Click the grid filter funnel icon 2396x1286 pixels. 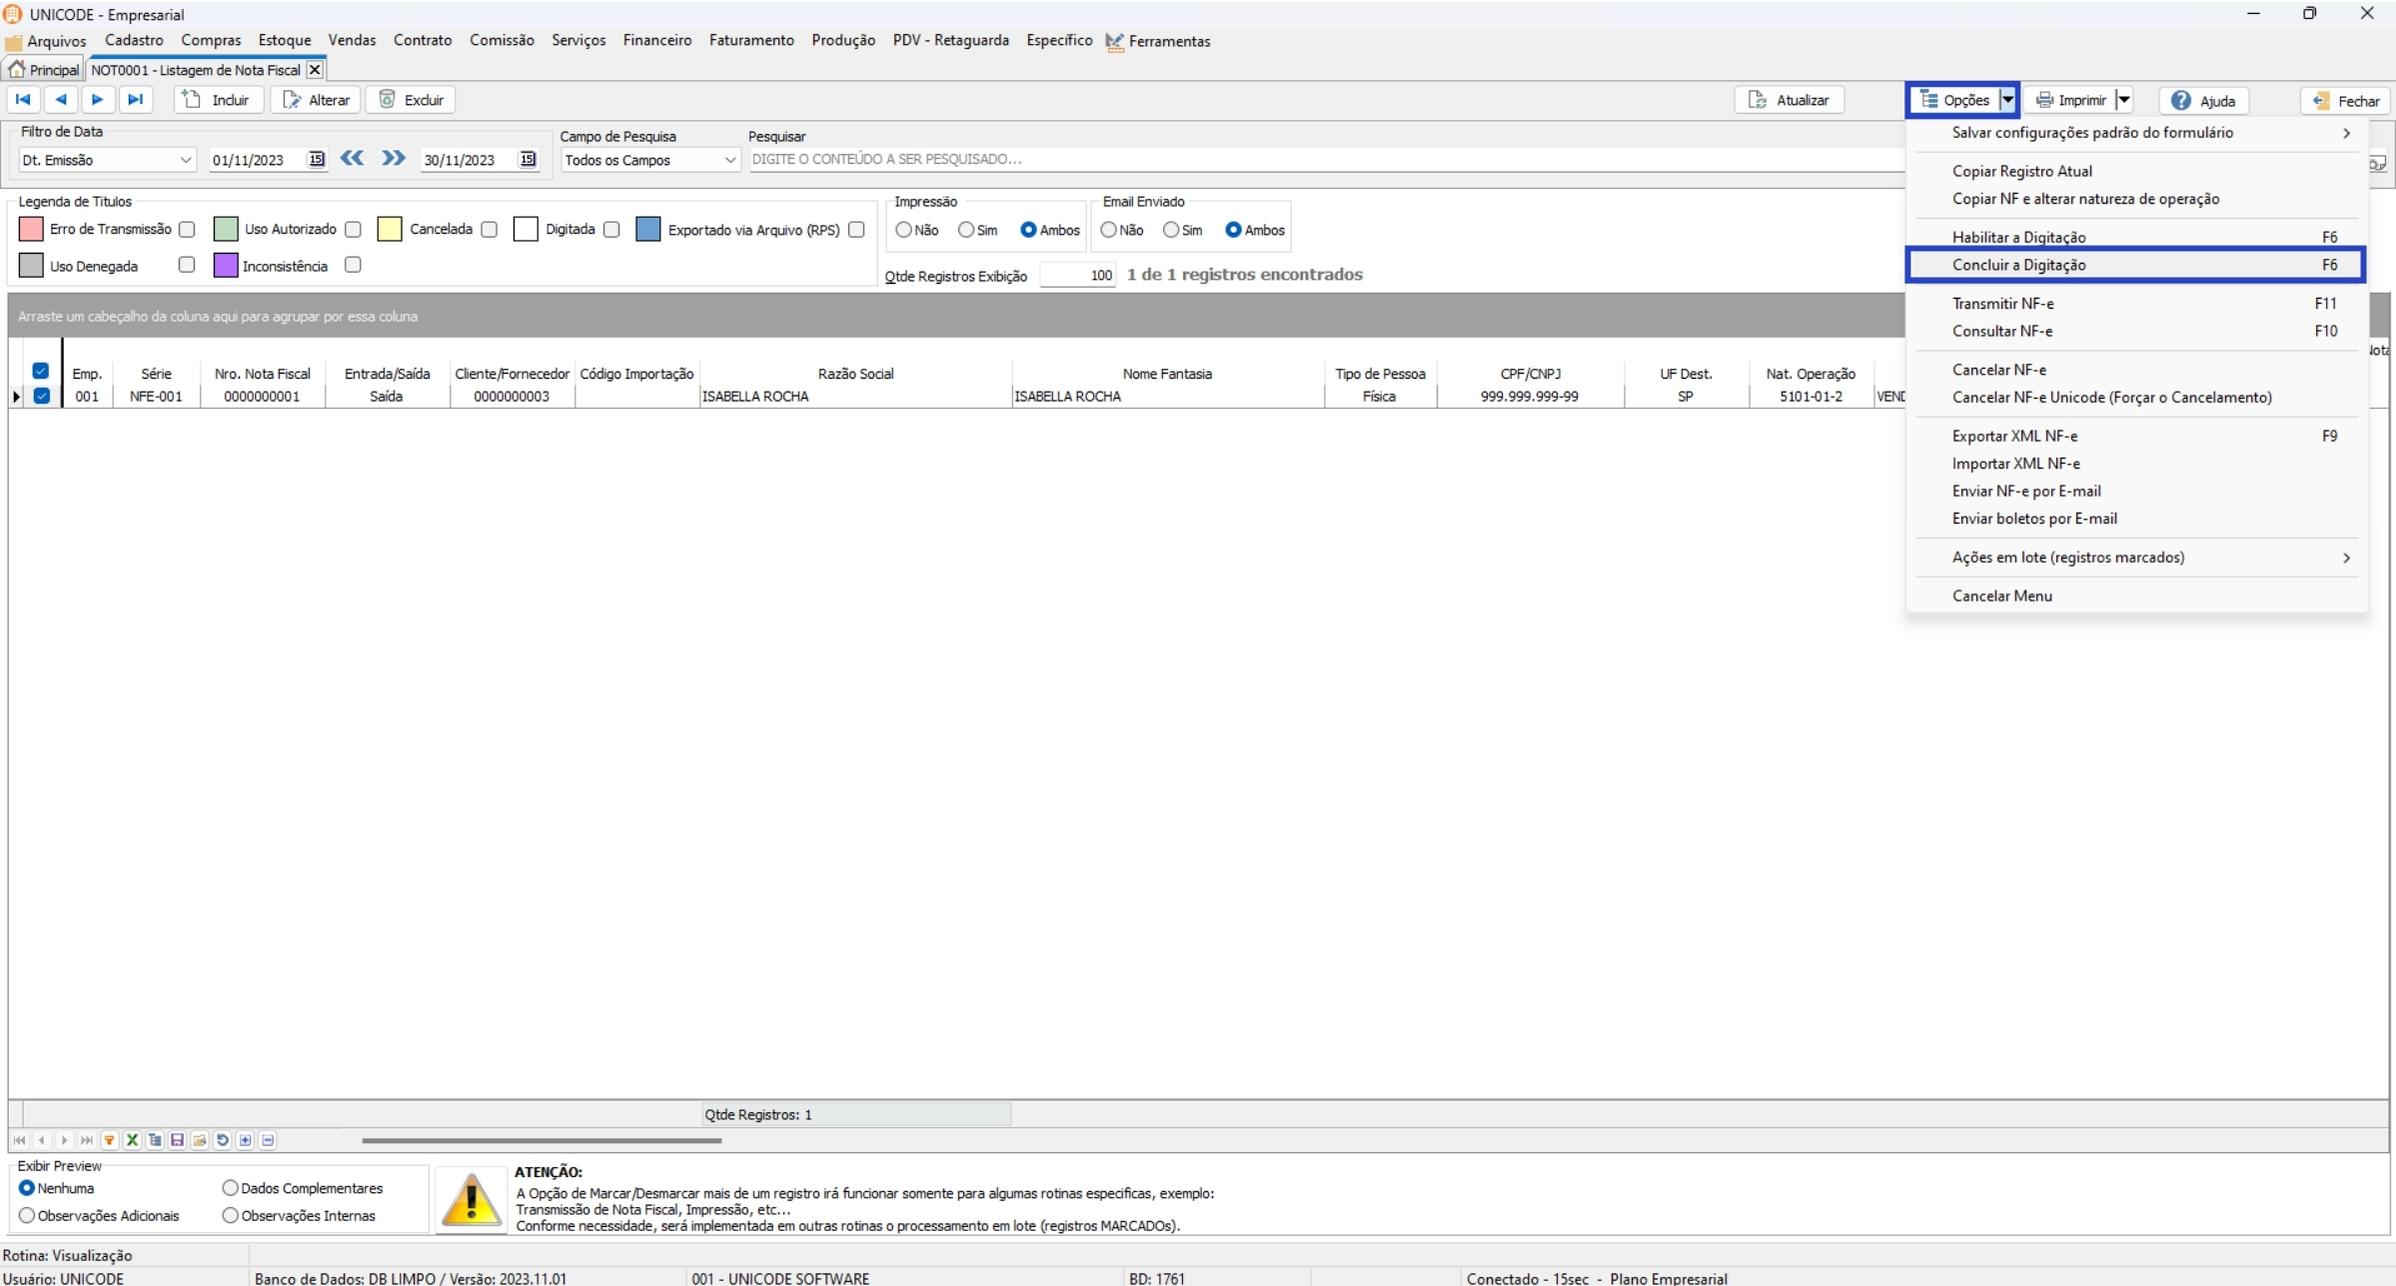click(109, 1140)
